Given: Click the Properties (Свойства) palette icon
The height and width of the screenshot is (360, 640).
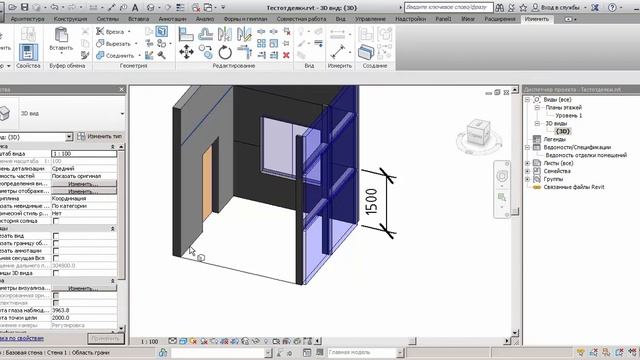Looking at the screenshot, I should tap(28, 52).
